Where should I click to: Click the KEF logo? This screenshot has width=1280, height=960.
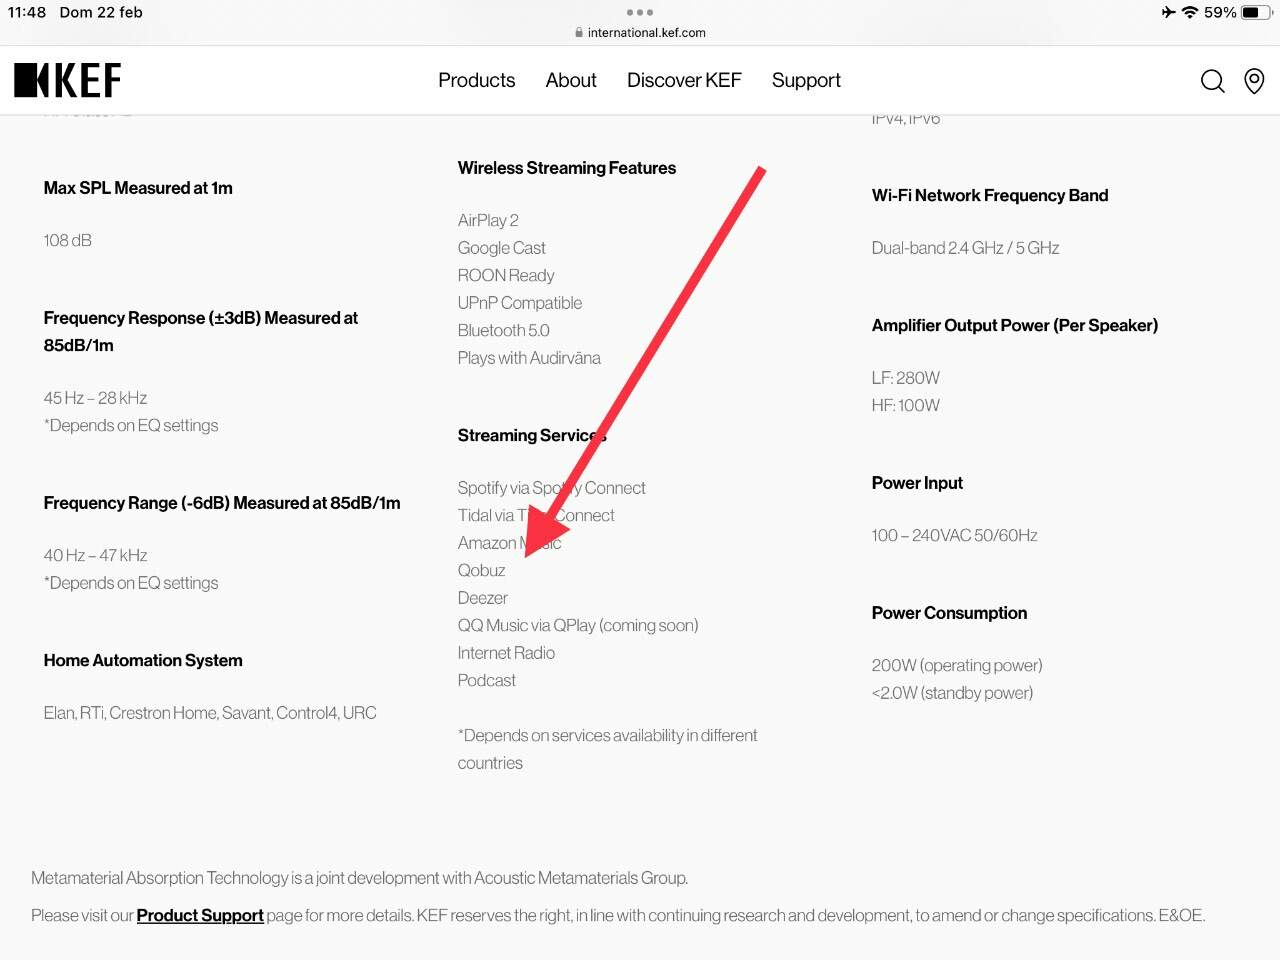click(67, 80)
